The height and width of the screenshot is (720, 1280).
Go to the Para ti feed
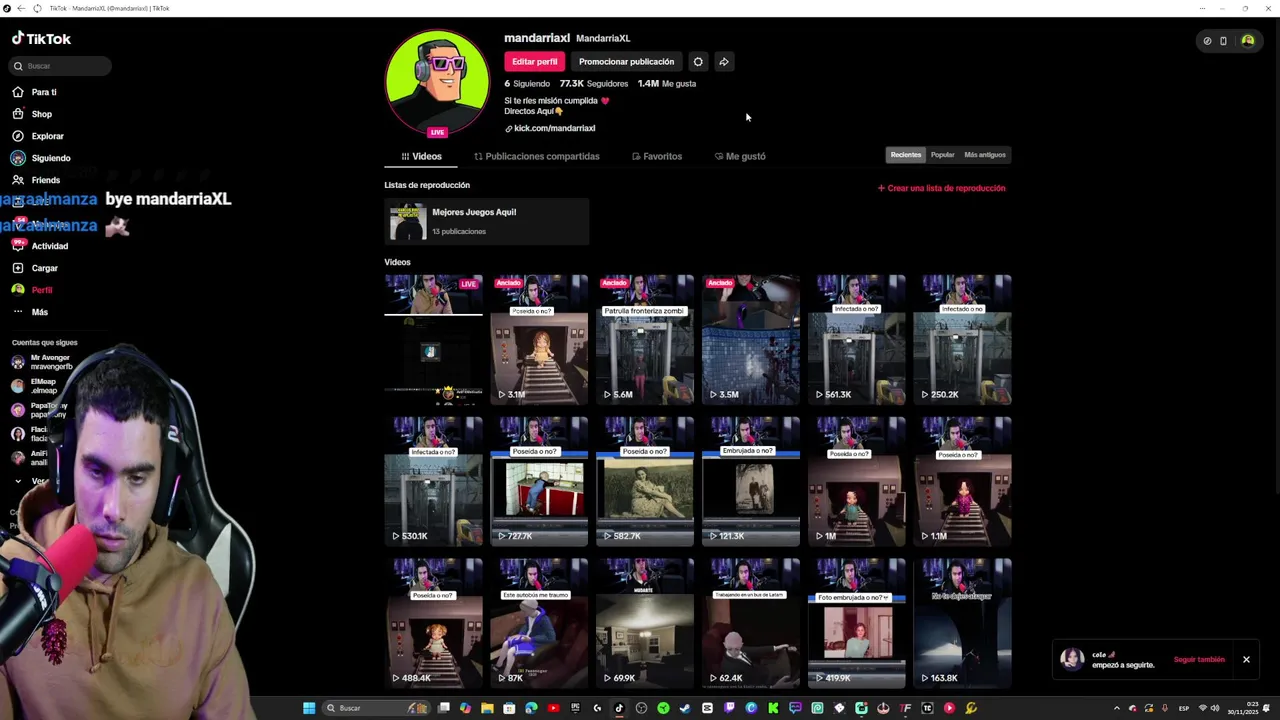click(x=34, y=92)
